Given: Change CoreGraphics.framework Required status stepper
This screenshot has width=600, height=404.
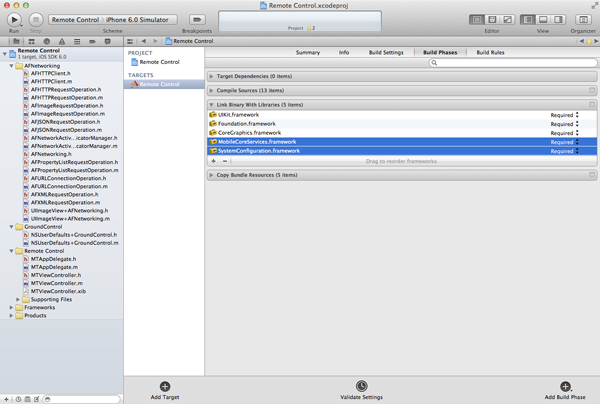Looking at the screenshot, I should pos(577,133).
